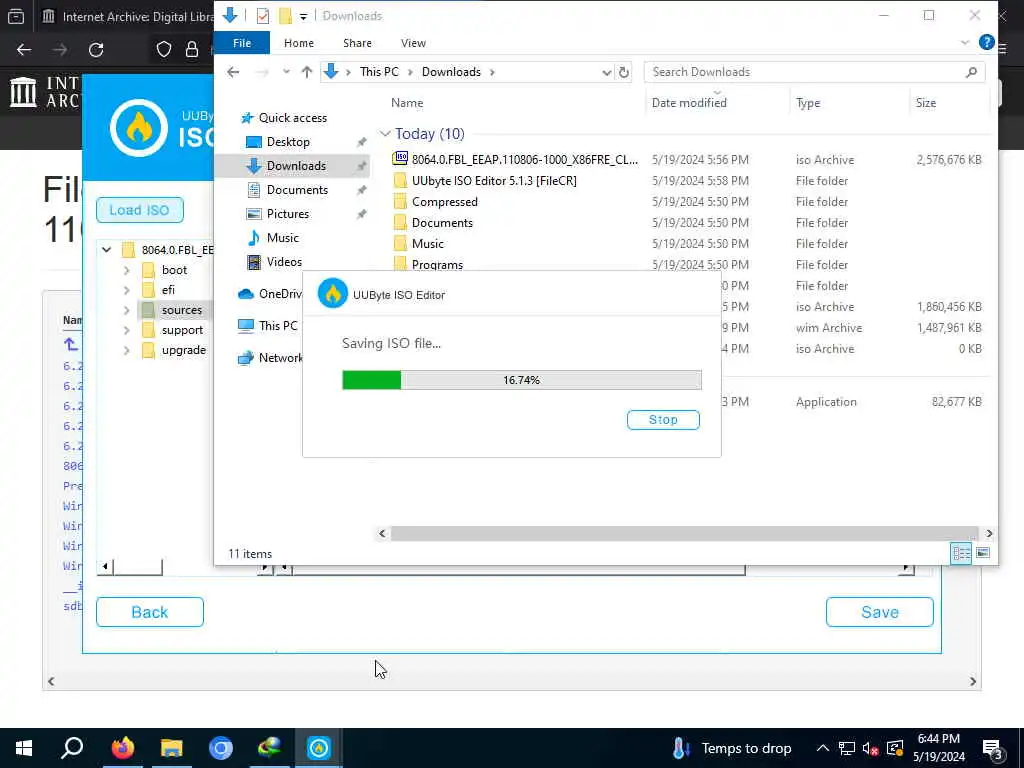Open recent locations dropdown arrow

286,72
